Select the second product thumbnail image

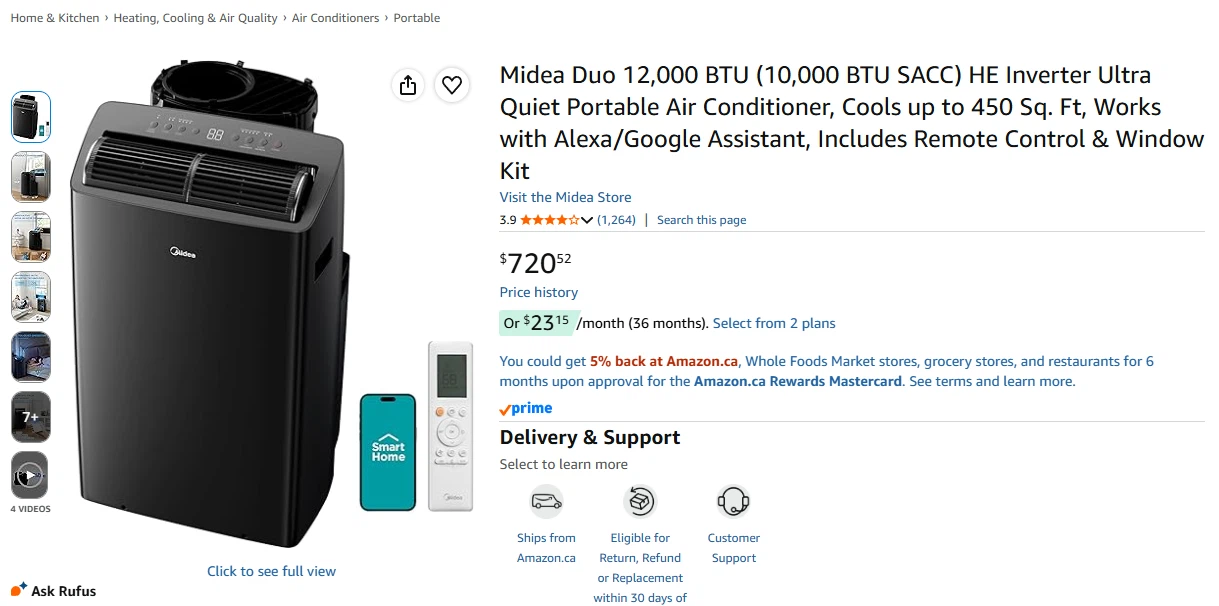click(30, 177)
